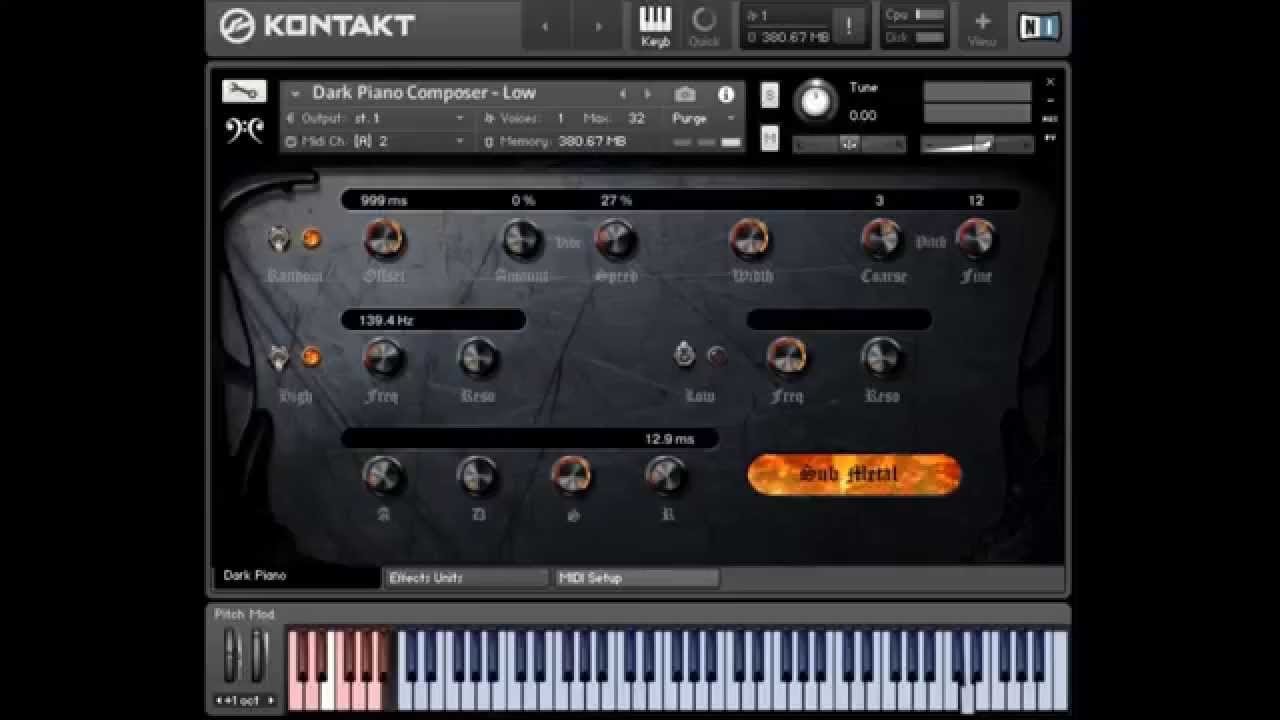Shift keyboard octave up

(x=270, y=700)
